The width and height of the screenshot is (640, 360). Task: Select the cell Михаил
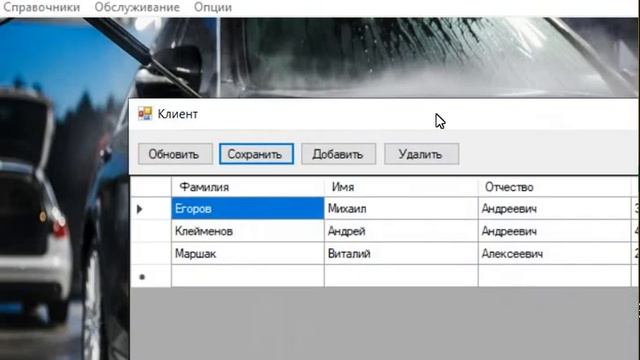(401, 209)
